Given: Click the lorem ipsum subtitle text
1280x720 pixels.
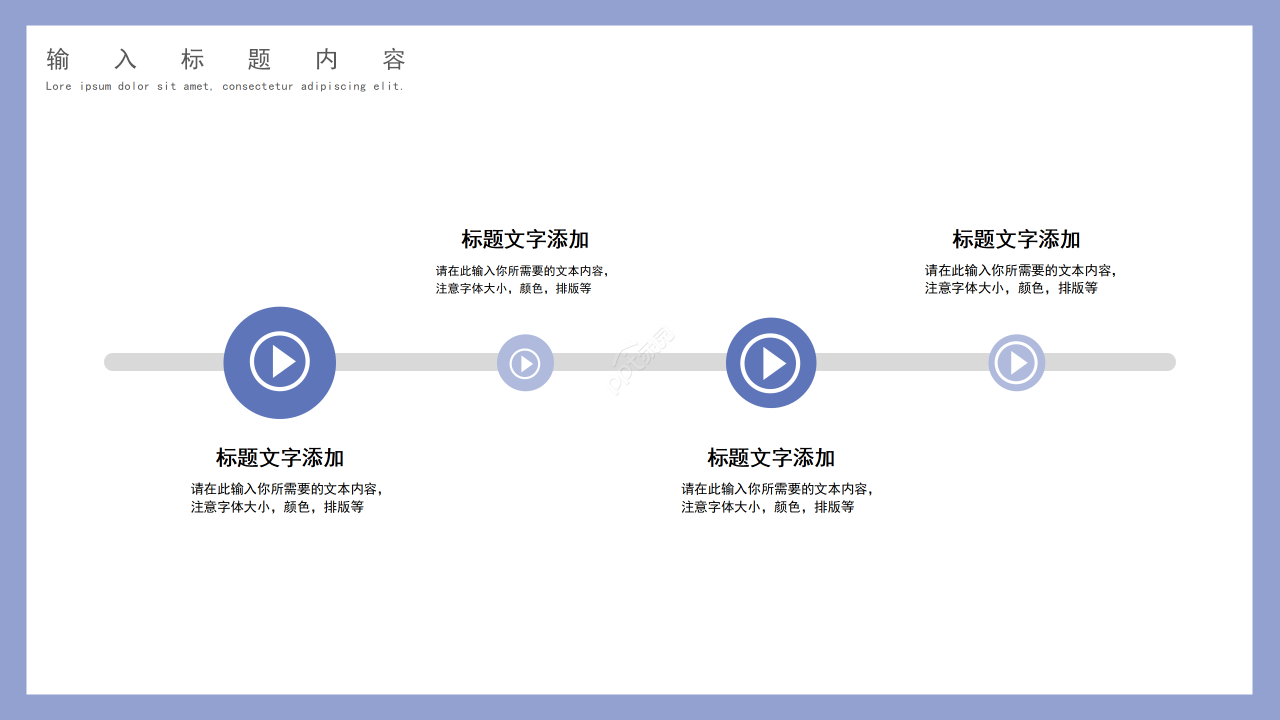Looking at the screenshot, I should [225, 86].
